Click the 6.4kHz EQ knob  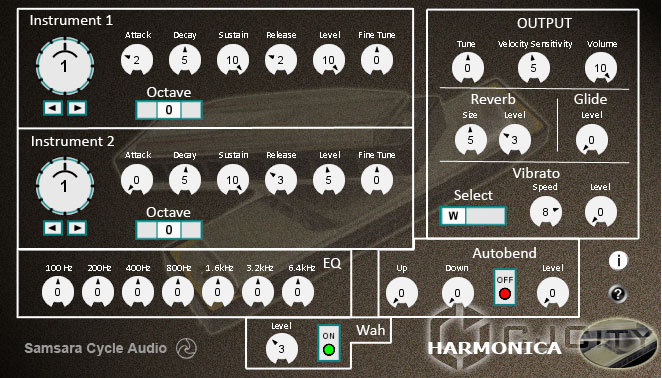(298, 291)
